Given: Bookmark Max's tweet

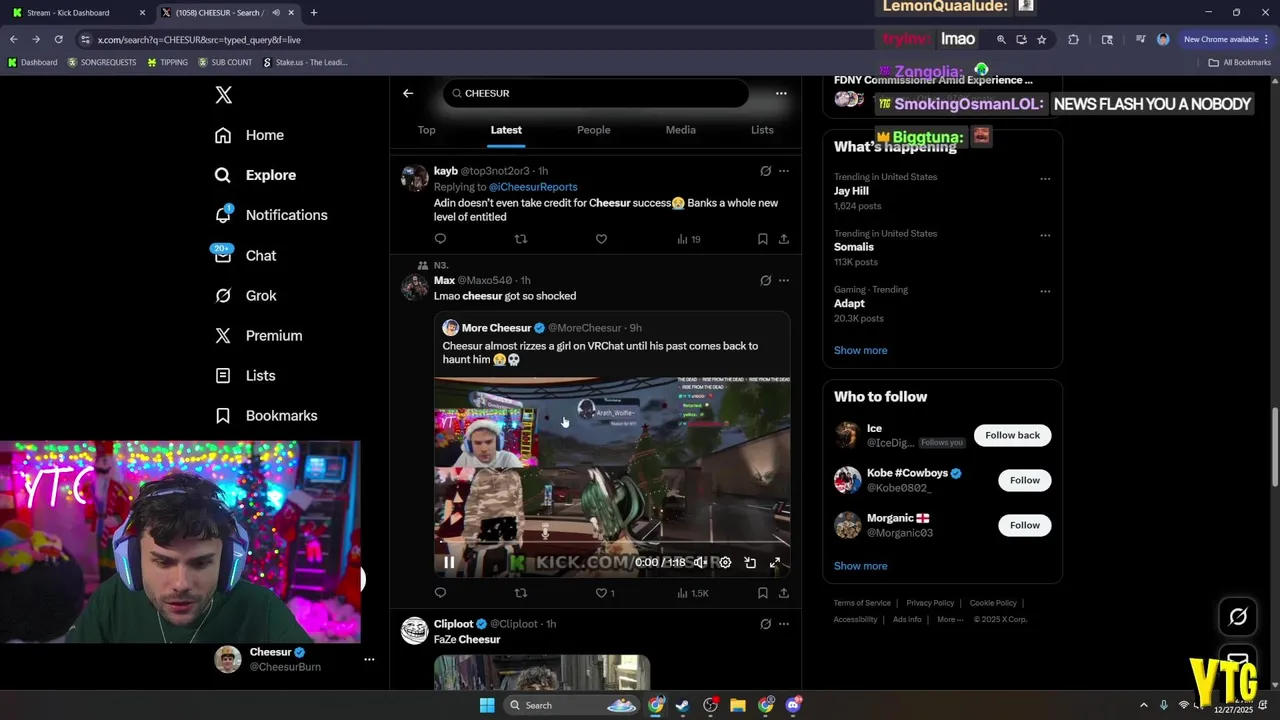Looking at the screenshot, I should point(762,593).
